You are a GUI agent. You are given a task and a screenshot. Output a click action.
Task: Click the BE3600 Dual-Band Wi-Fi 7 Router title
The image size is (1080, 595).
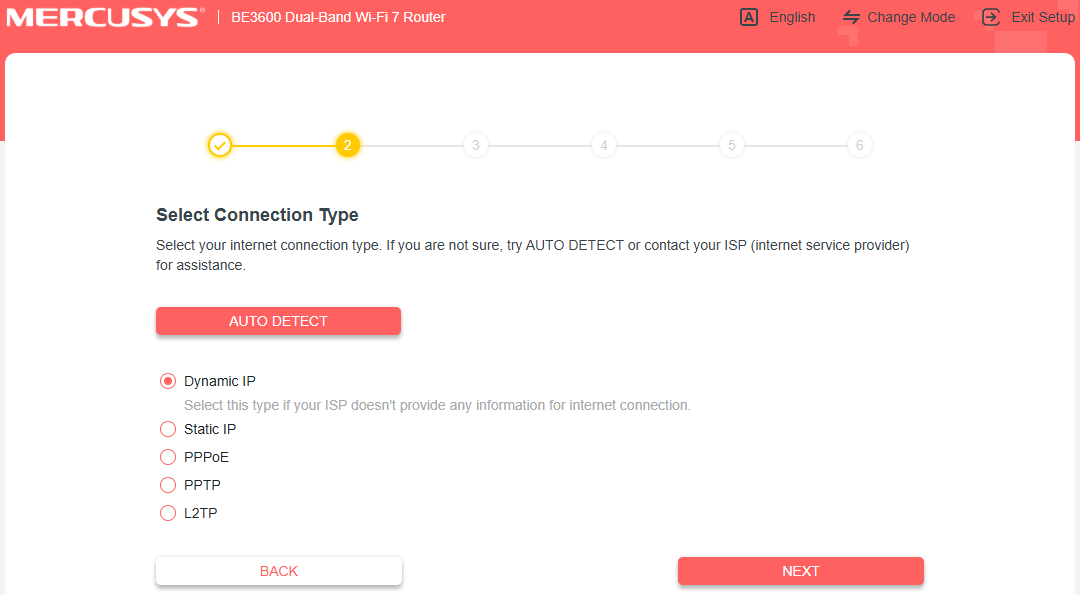338,17
